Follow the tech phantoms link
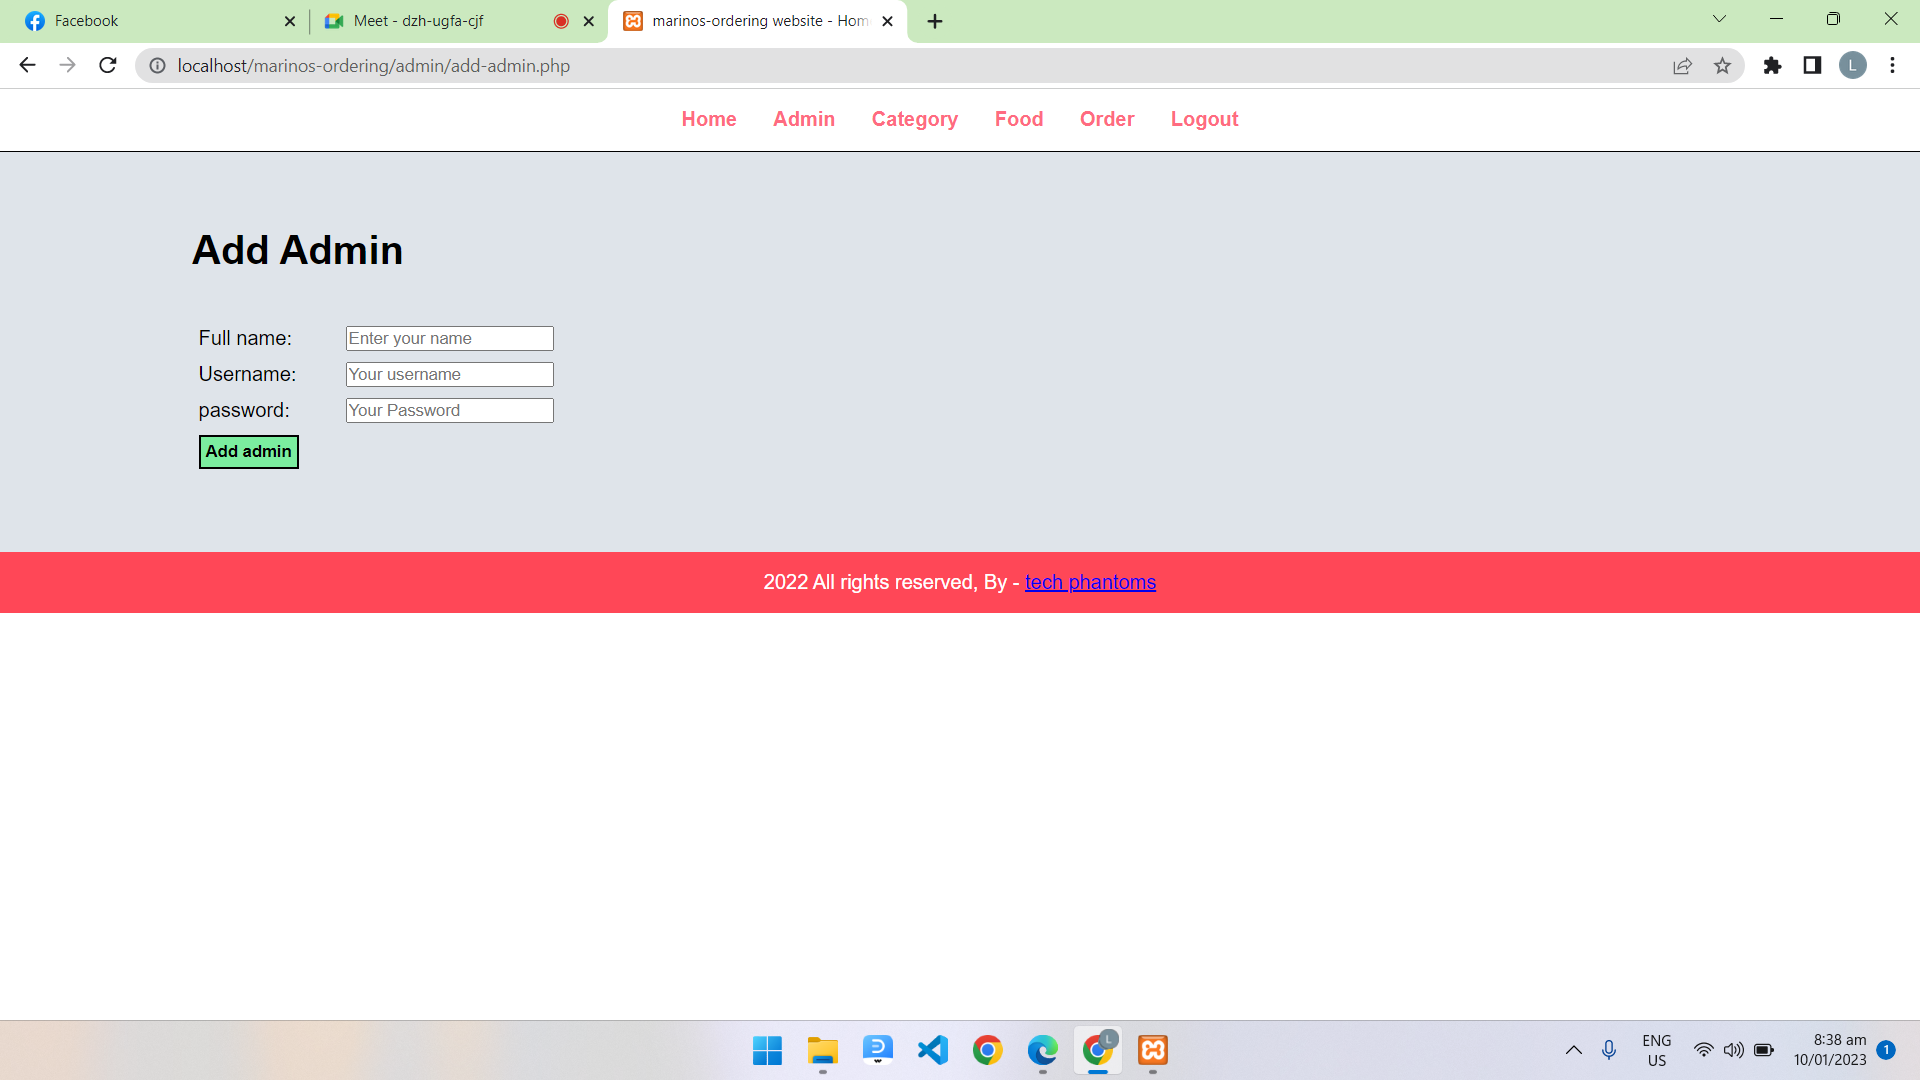 1090,582
